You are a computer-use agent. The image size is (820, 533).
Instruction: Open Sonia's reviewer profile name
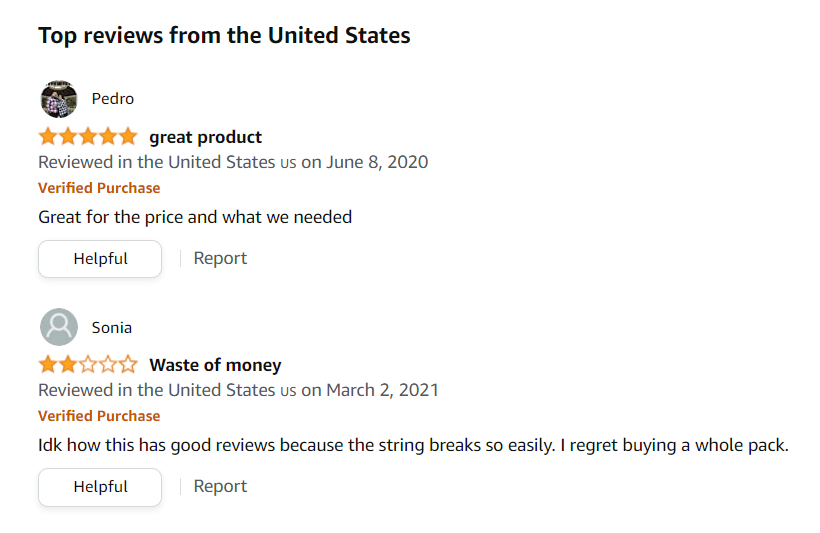point(111,328)
